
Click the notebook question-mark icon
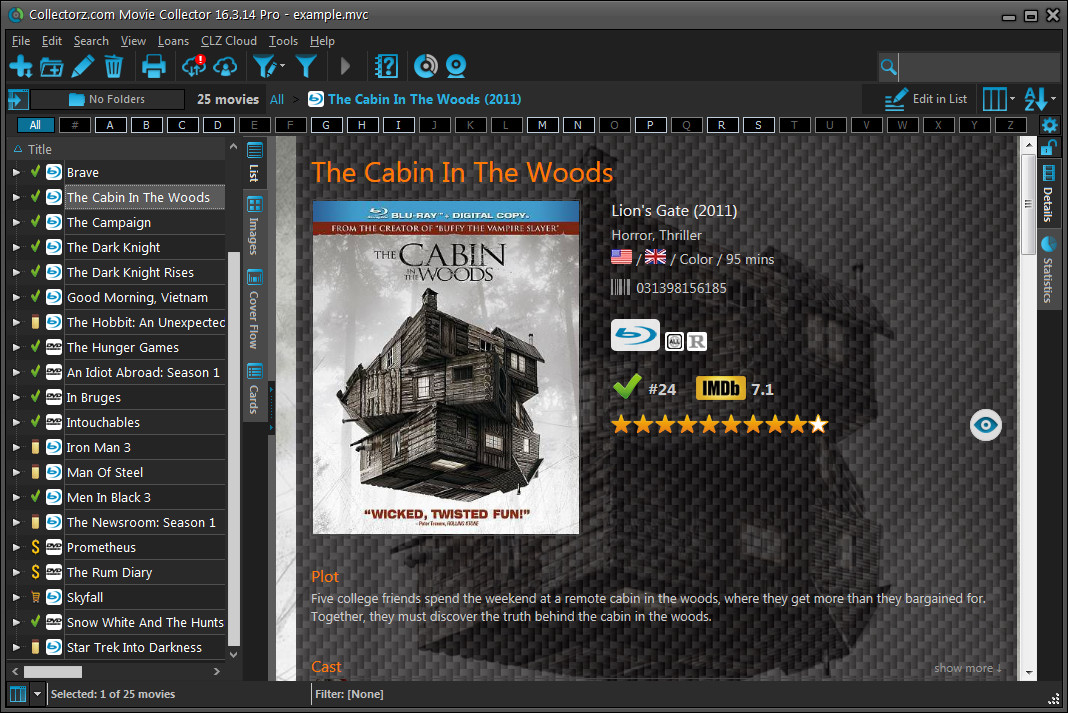tap(386, 66)
